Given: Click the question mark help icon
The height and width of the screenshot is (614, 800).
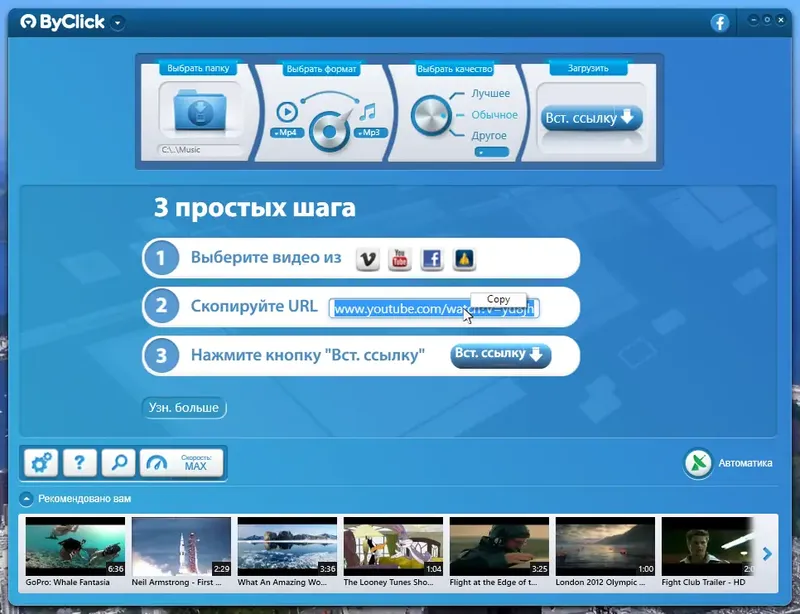Looking at the screenshot, I should (80, 462).
